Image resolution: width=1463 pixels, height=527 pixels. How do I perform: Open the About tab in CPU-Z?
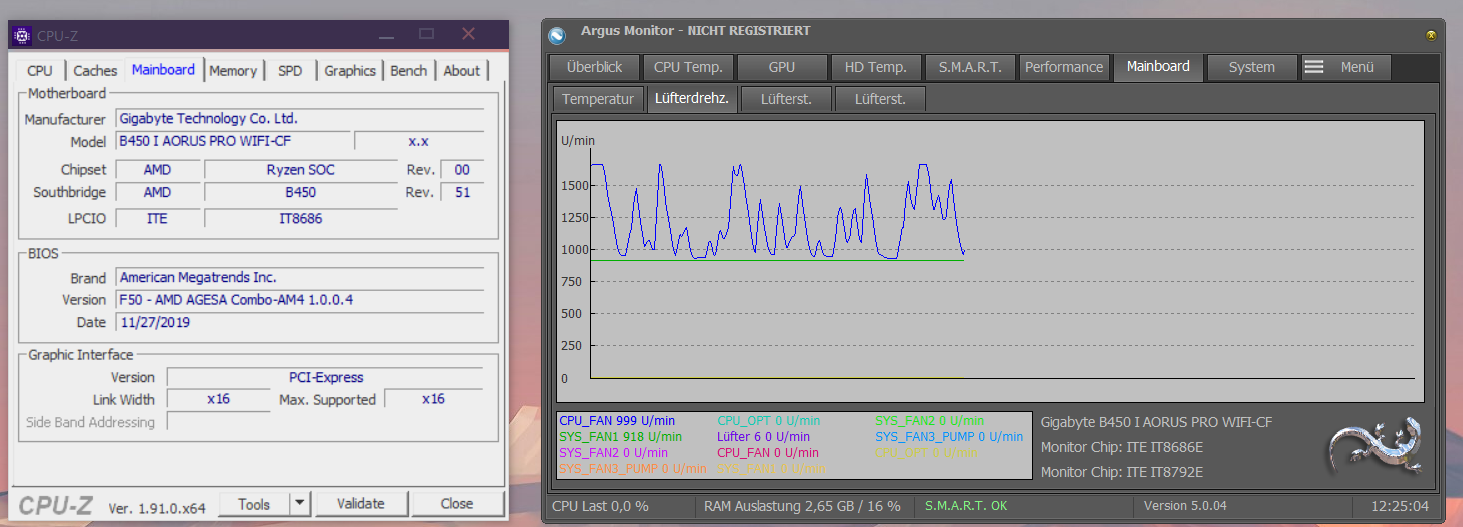click(x=461, y=70)
